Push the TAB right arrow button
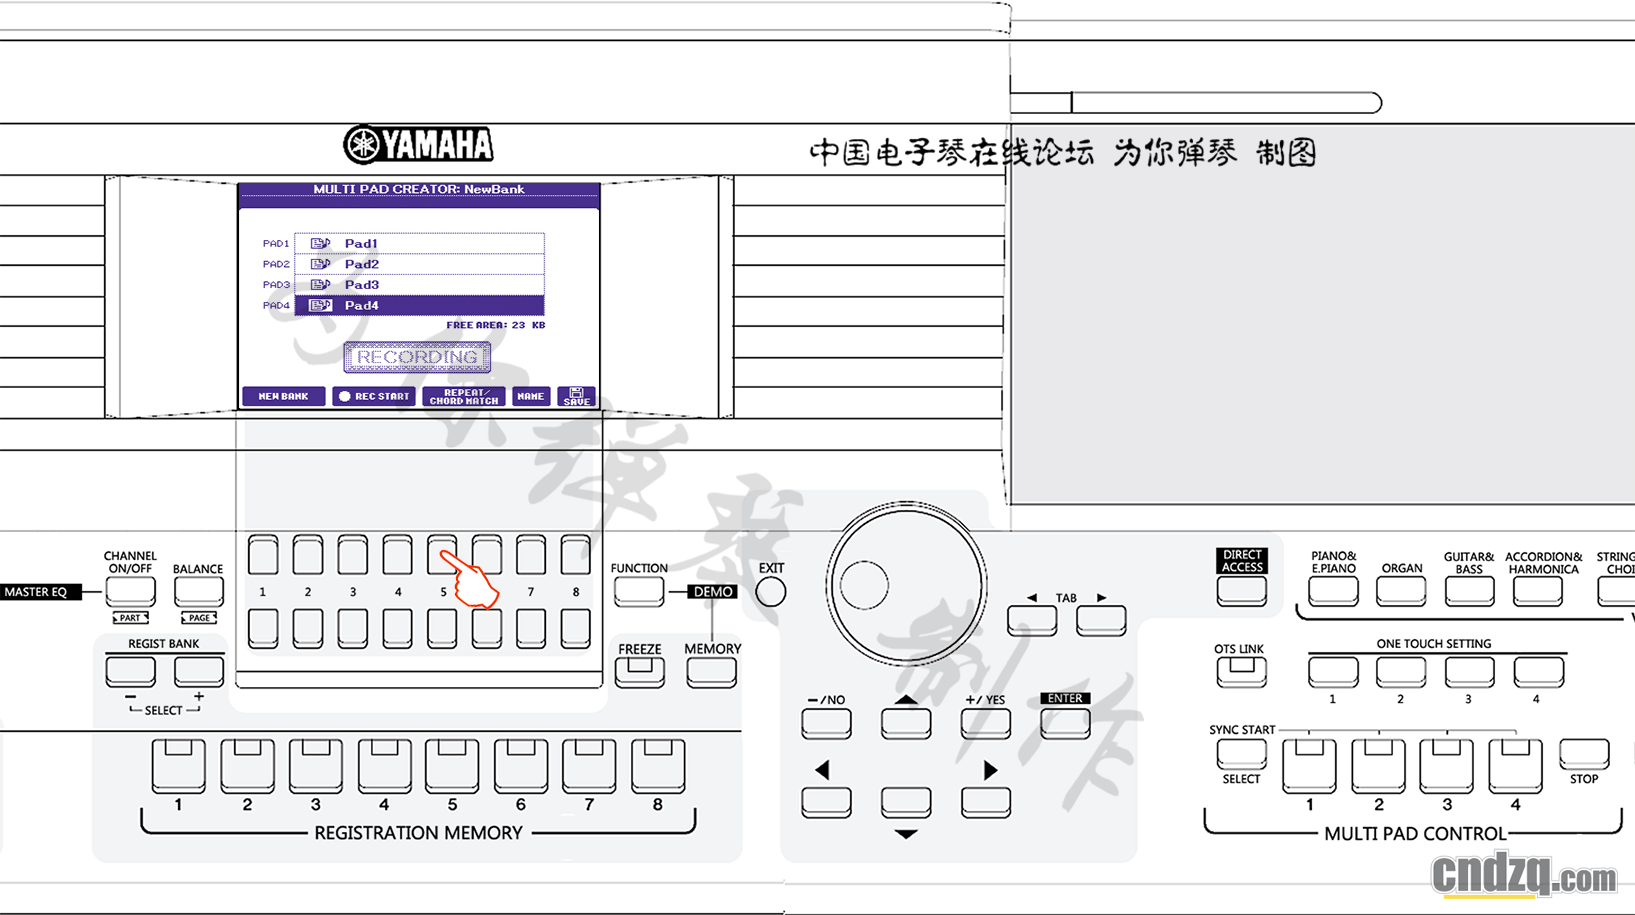The height and width of the screenshot is (915, 1635). (x=1102, y=621)
